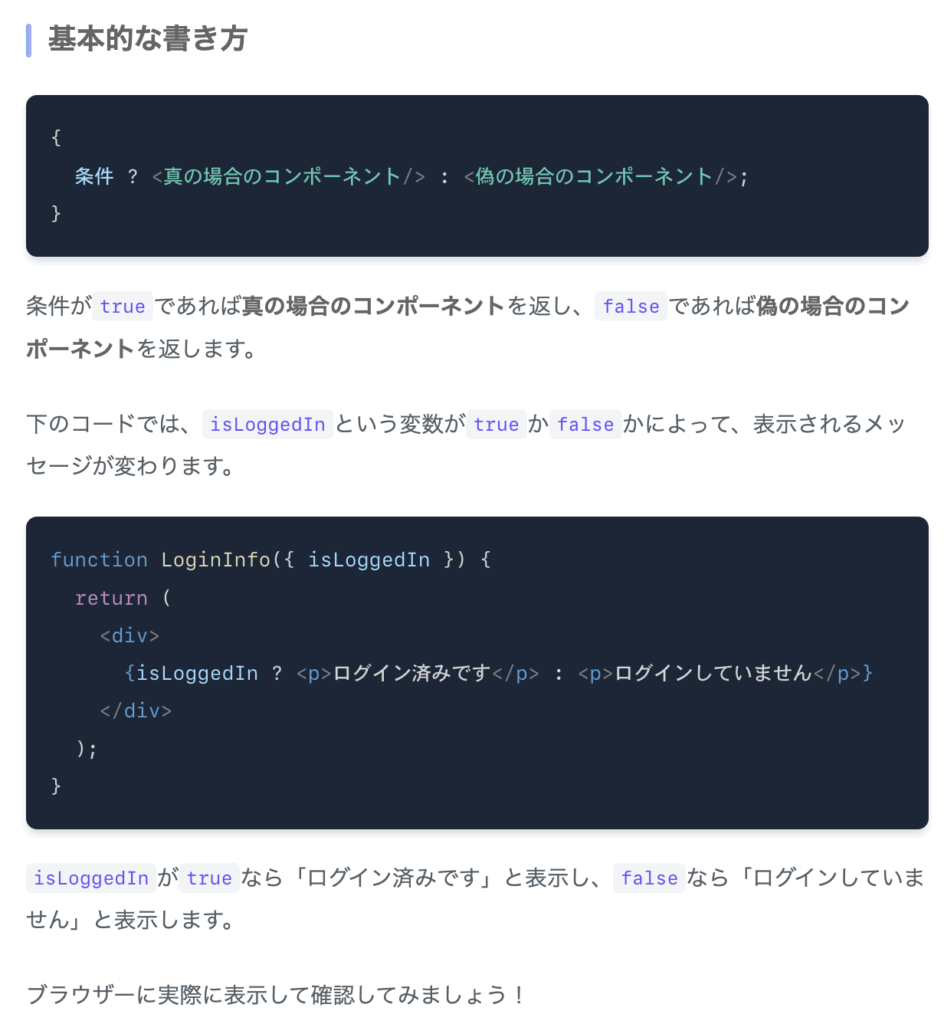The height and width of the screenshot is (1024, 944).
Task: Click the closing </div> tag in the code
Action: pyautogui.click(x=136, y=711)
